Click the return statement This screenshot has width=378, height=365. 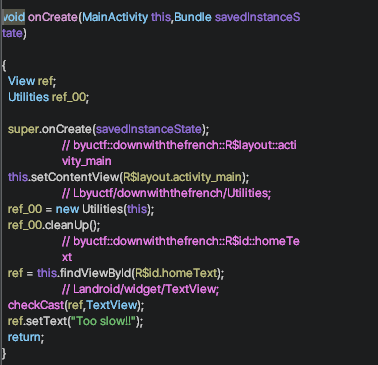point(24,337)
